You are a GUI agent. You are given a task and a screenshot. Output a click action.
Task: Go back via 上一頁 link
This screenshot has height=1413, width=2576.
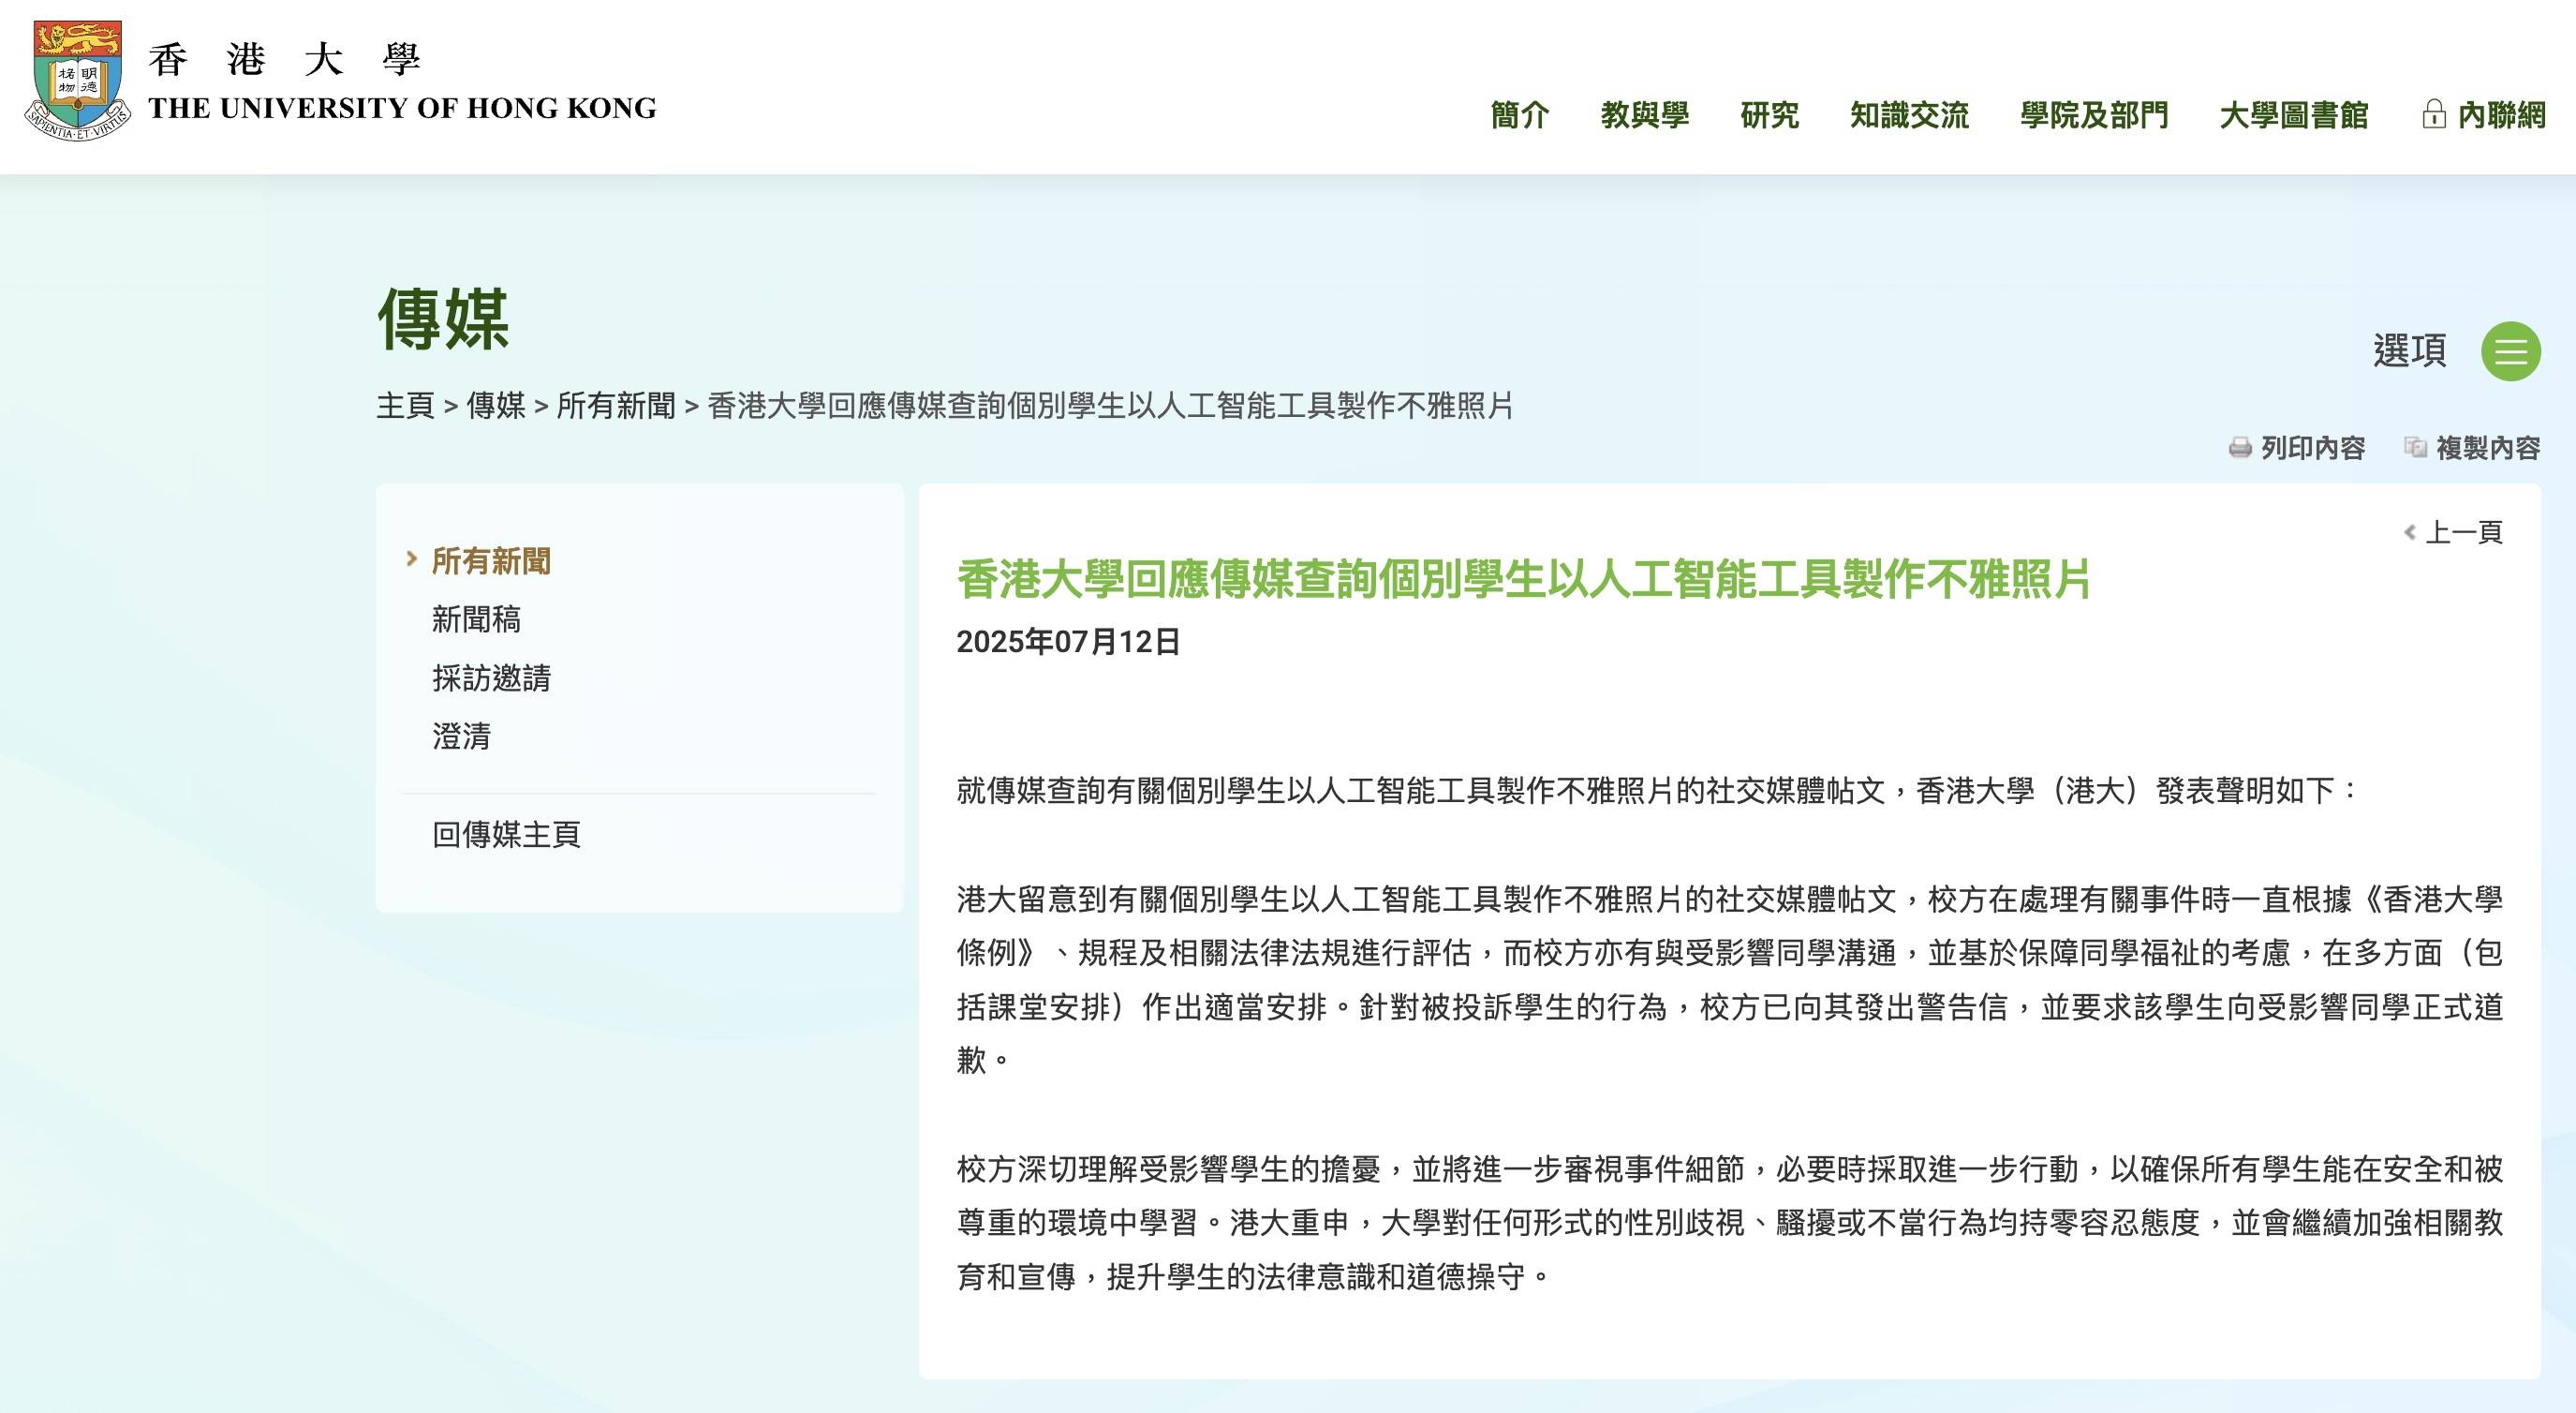click(2464, 533)
